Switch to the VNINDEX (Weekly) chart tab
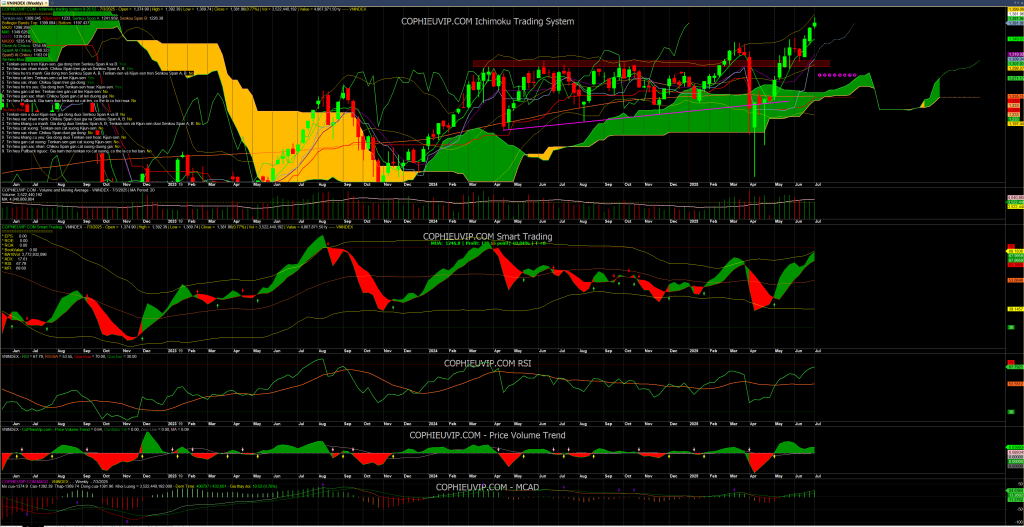The image size is (1024, 527). pyautogui.click(x=24, y=3)
